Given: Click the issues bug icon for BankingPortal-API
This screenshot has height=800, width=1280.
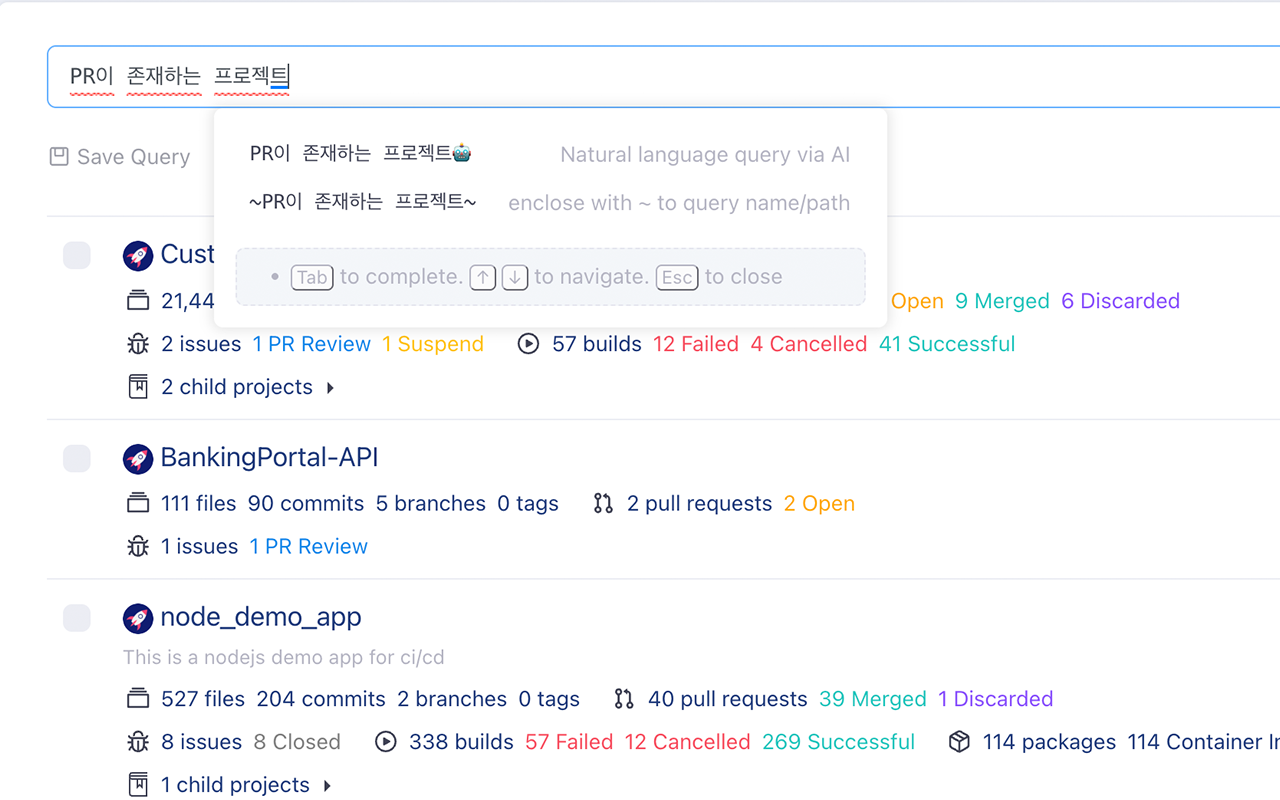Looking at the screenshot, I should click(x=138, y=546).
